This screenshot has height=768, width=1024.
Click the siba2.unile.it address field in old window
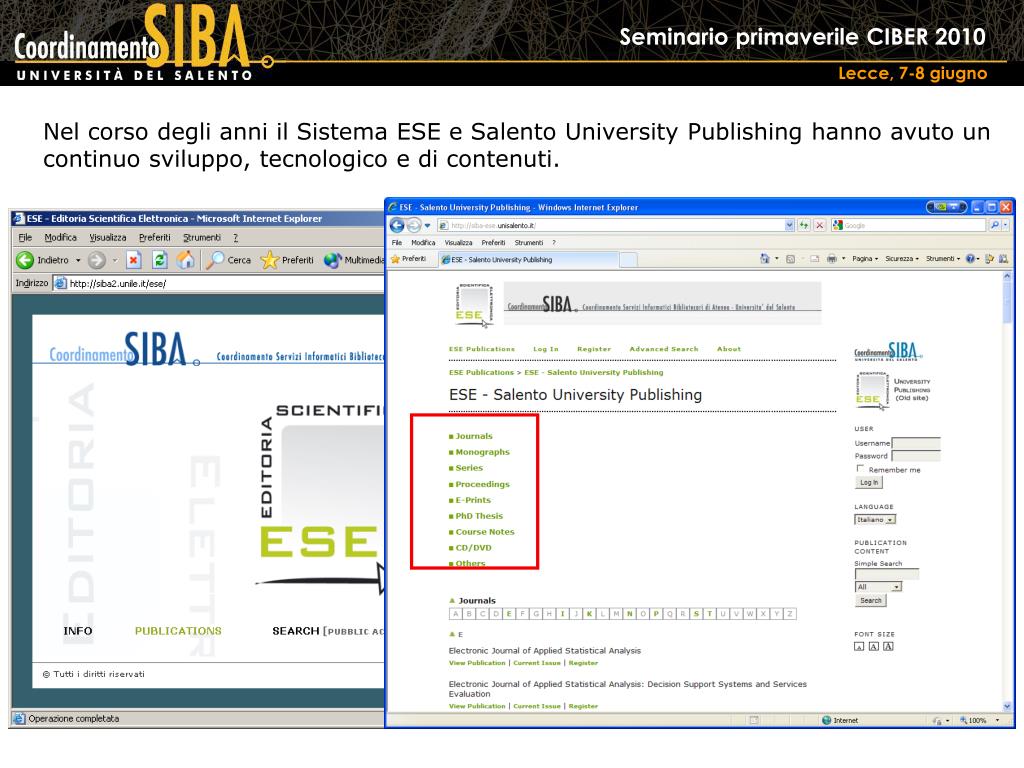219,283
